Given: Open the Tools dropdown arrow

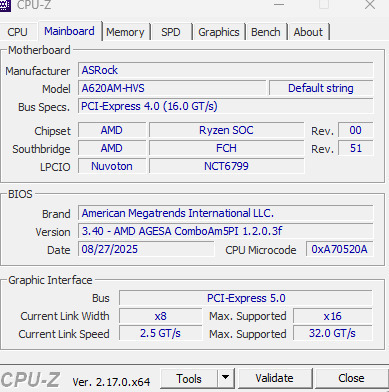Looking at the screenshot, I should tap(226, 378).
